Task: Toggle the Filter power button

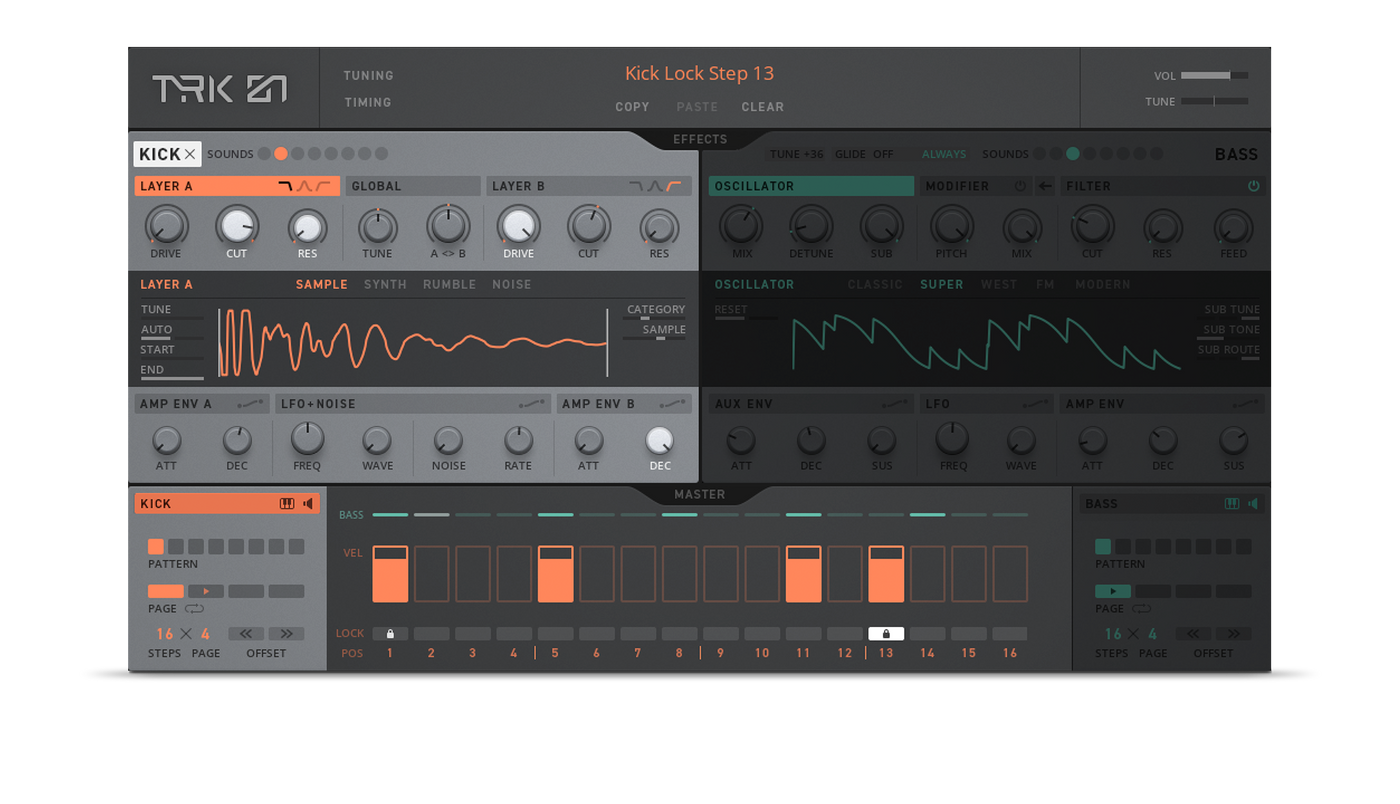Action: (1254, 186)
